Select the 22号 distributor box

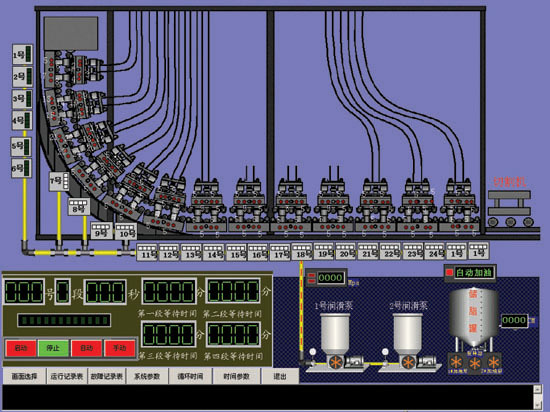click(390, 251)
